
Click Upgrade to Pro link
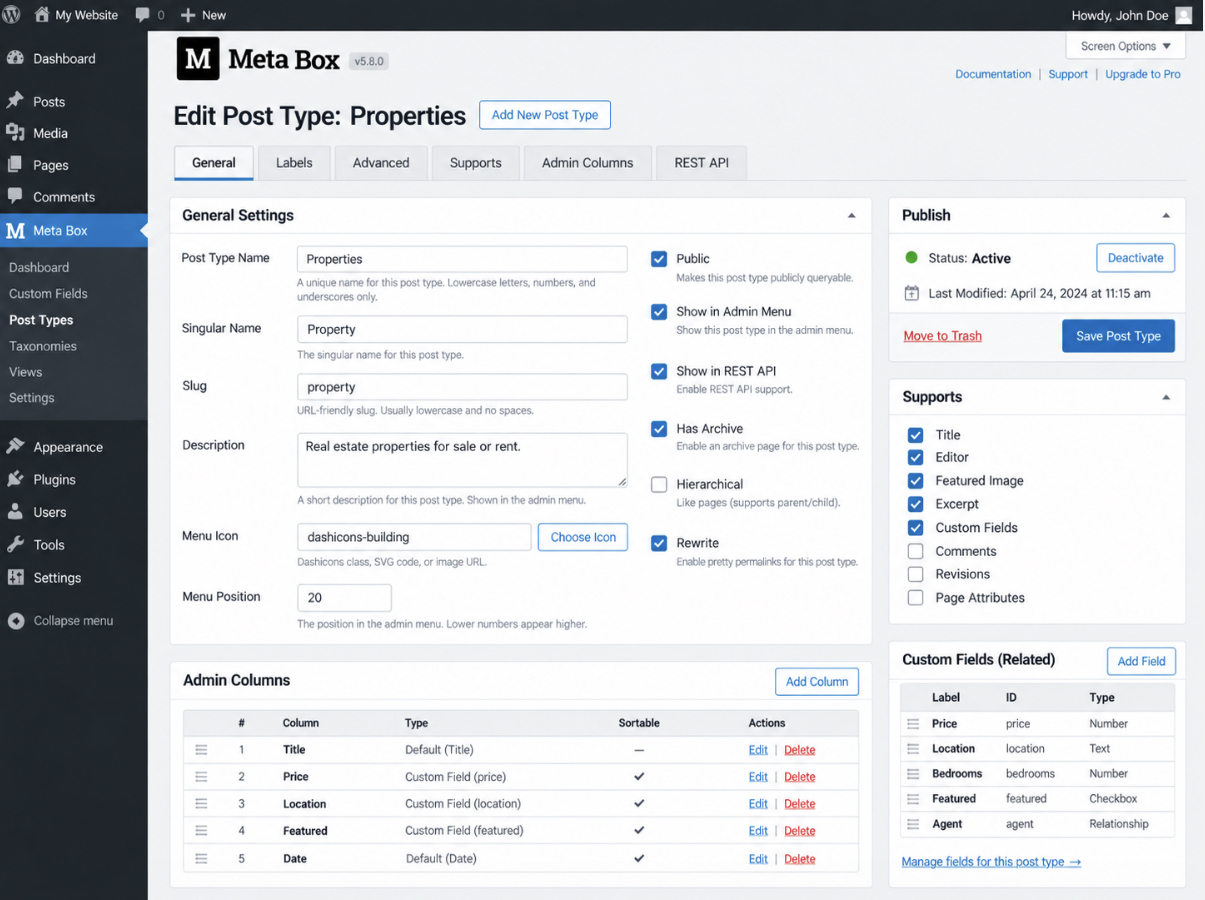coord(1143,74)
